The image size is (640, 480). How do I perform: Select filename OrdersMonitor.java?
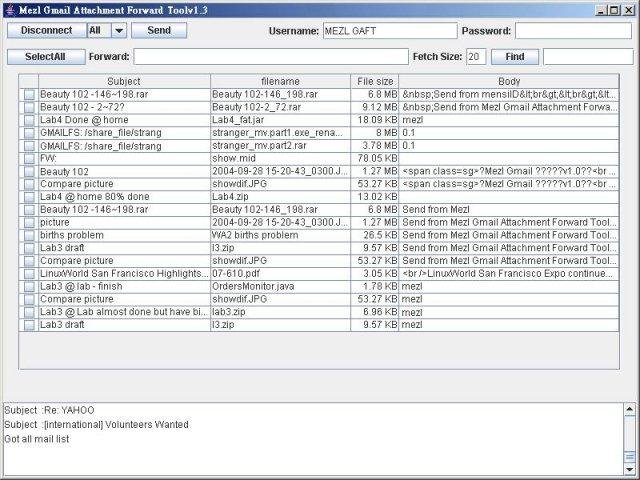click(253, 286)
